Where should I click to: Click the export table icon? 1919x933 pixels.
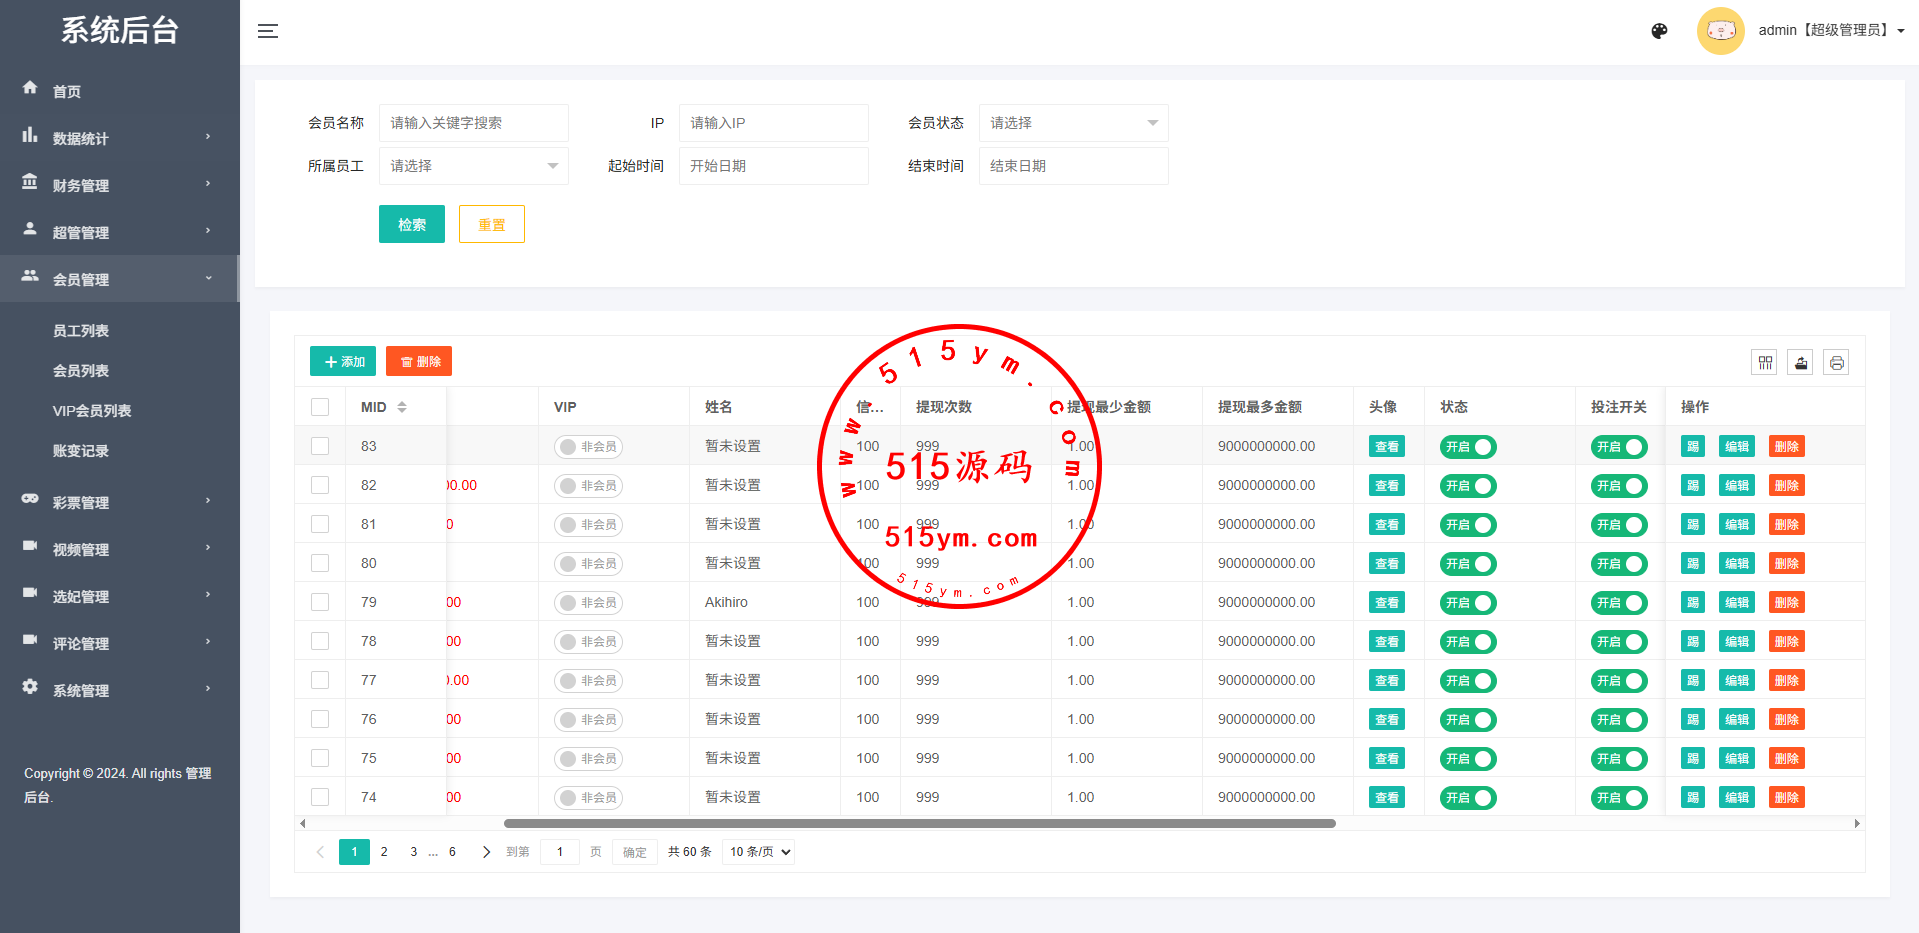point(1801,362)
